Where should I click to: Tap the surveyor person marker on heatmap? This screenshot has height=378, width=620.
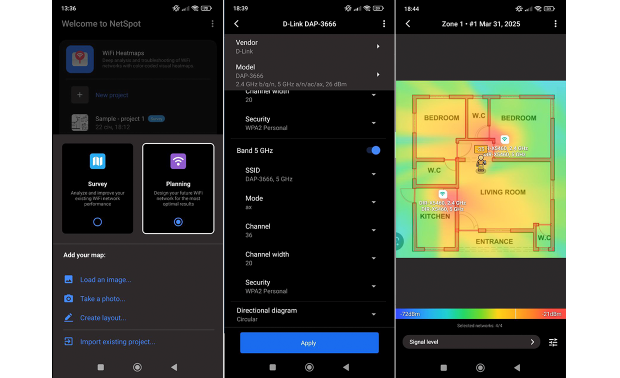tap(481, 163)
